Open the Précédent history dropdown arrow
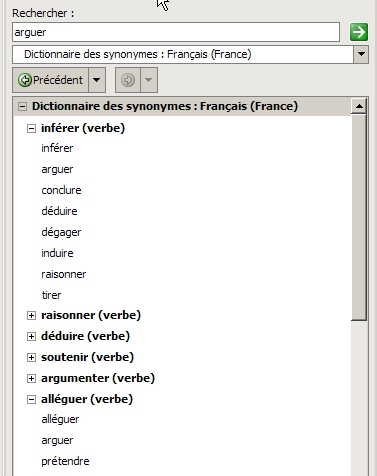Image resolution: width=377 pixels, height=476 pixels. [x=97, y=80]
